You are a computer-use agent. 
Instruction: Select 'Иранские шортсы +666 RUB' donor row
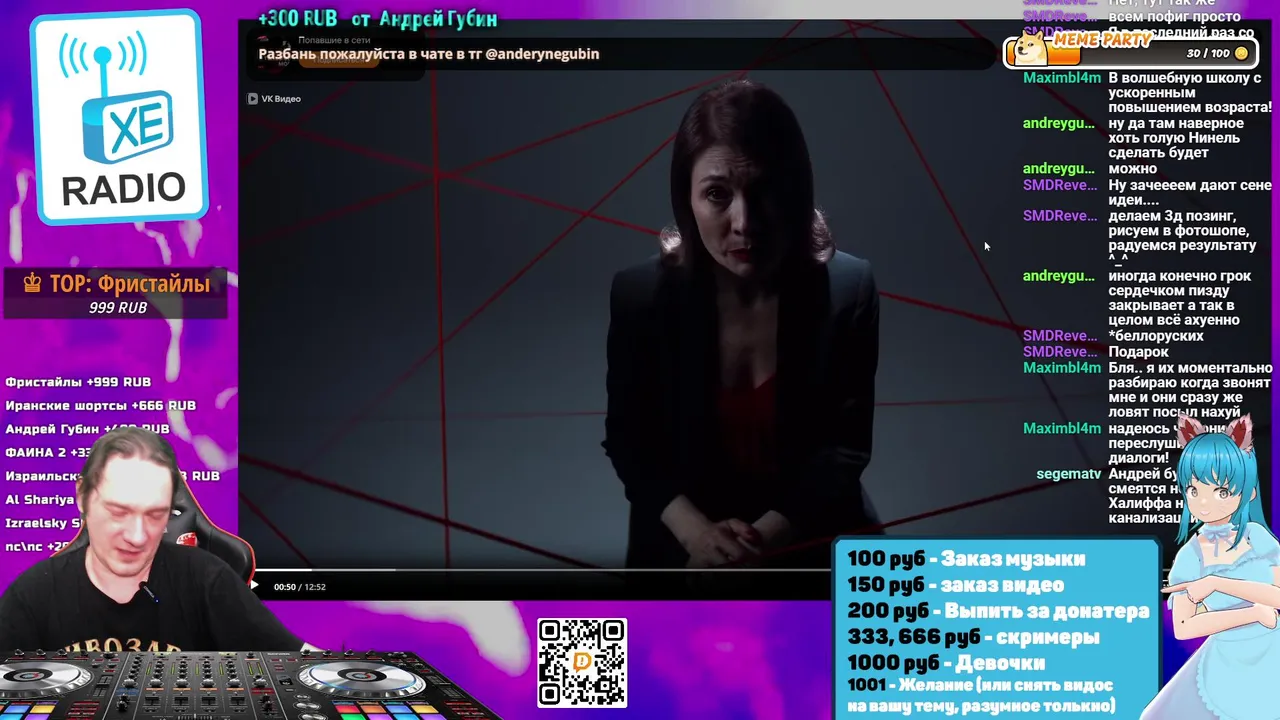point(100,405)
